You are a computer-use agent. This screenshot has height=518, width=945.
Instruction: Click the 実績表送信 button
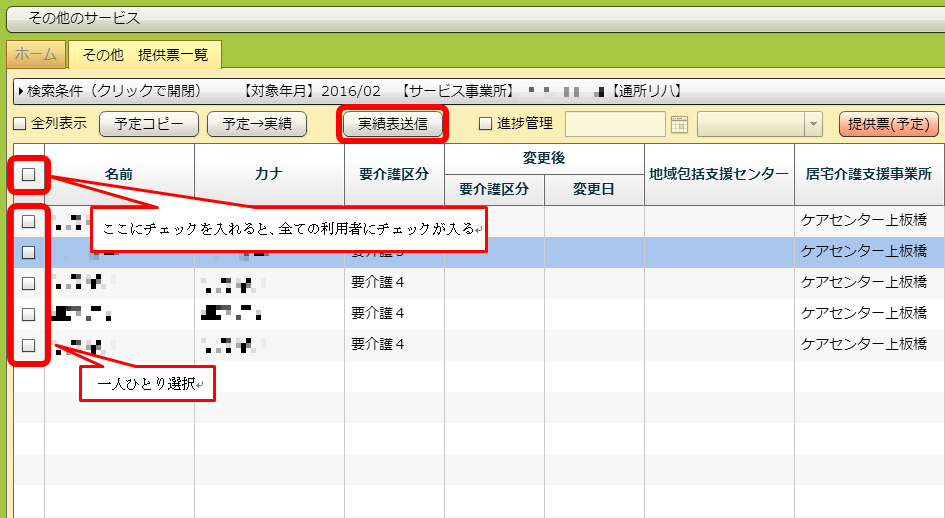tap(392, 124)
